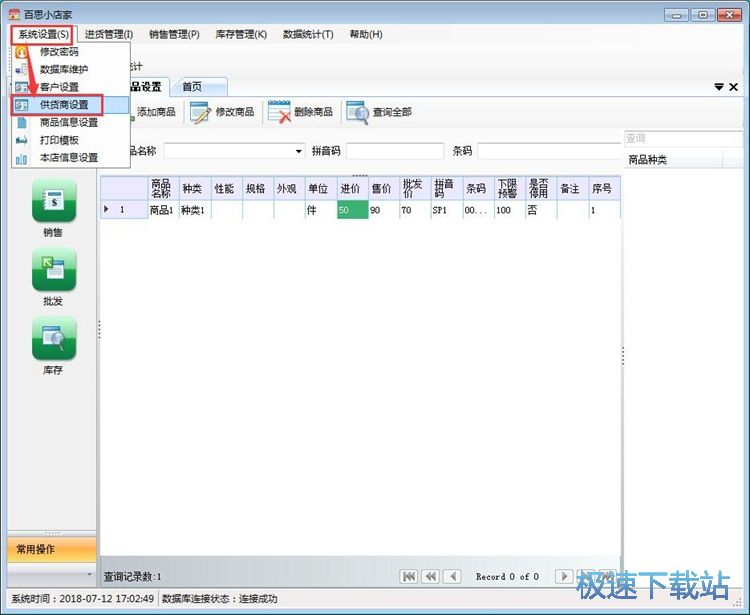The image size is (750, 615).
Task: Select 下限预警 cell 100
Action: tap(509, 210)
